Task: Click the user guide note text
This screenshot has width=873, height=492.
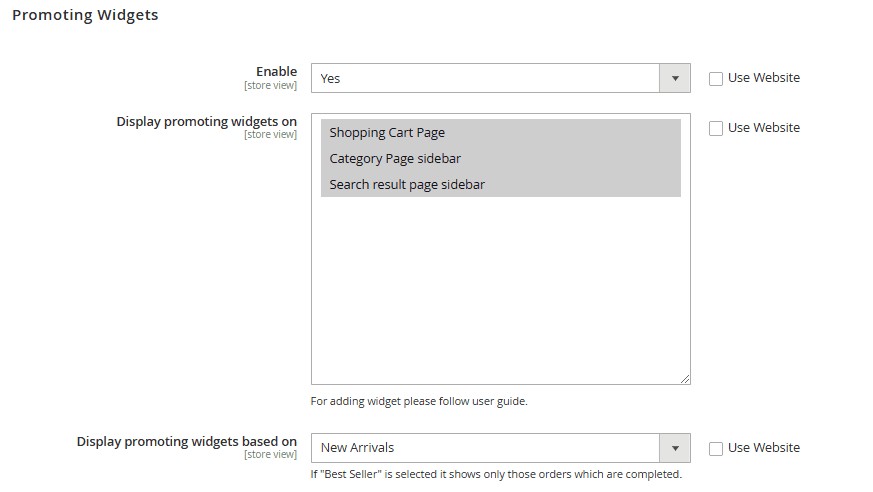Action: click(419, 401)
